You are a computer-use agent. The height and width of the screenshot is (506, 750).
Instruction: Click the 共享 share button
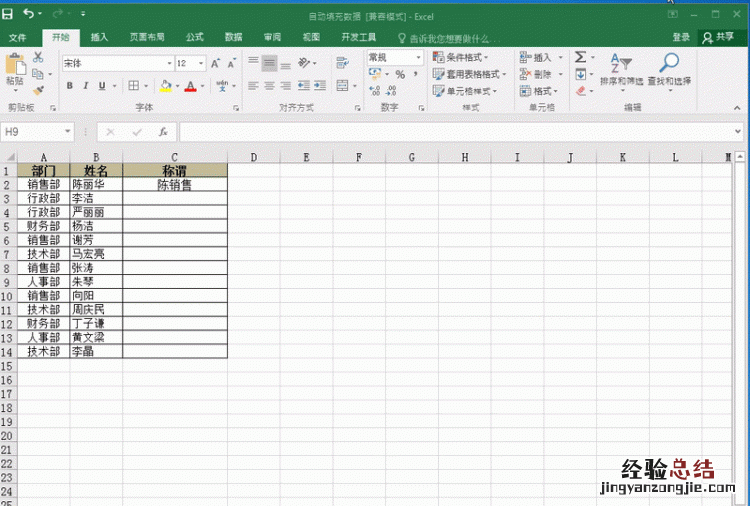click(x=718, y=37)
